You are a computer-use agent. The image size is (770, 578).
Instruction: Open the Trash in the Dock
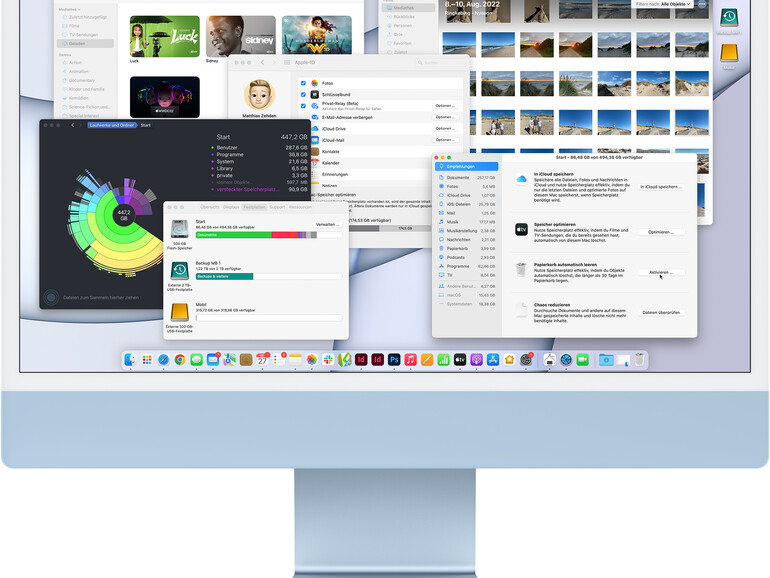(x=639, y=360)
